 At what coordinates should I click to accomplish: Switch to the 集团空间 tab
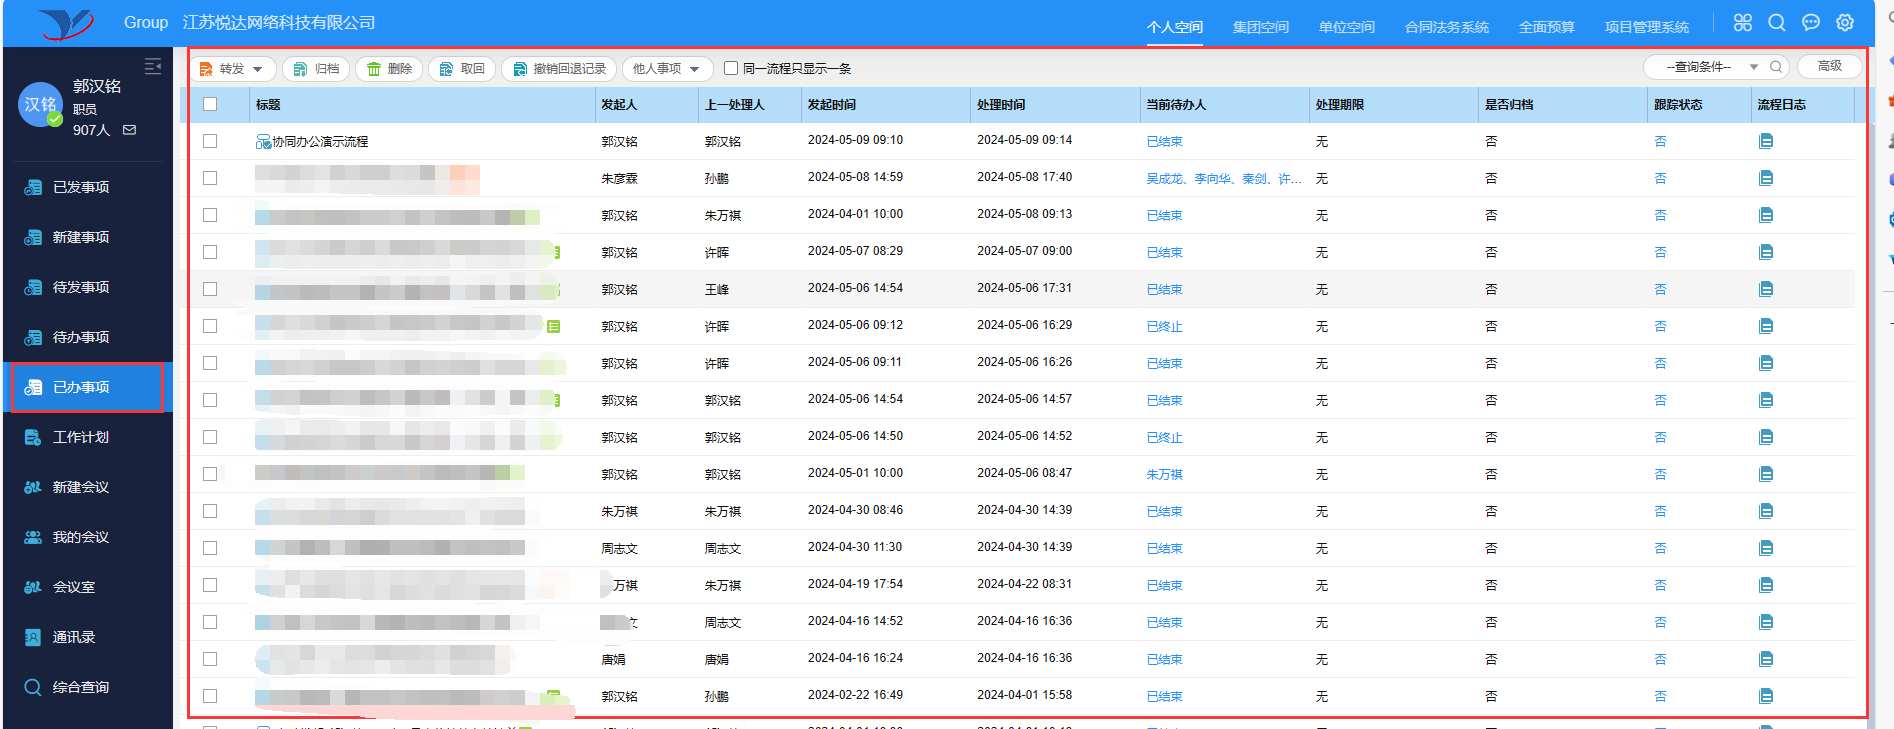pos(1260,27)
